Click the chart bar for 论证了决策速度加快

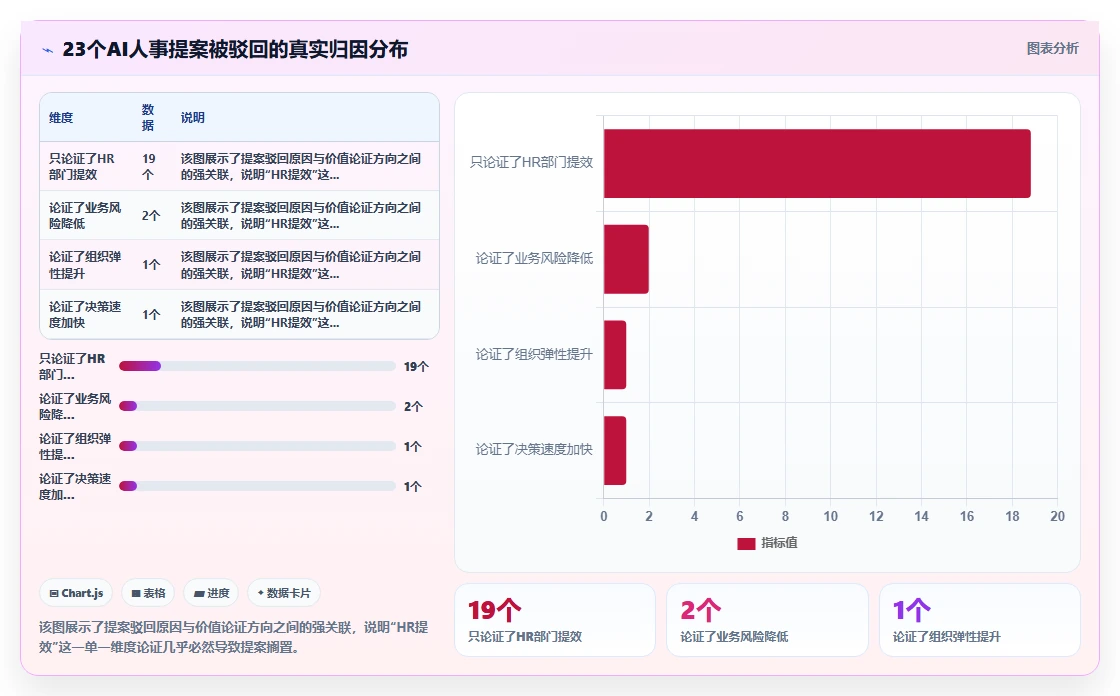pos(615,450)
